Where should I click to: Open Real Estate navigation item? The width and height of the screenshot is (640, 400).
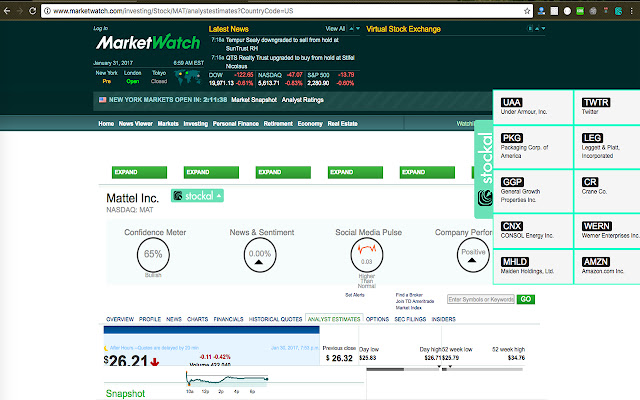pos(342,124)
